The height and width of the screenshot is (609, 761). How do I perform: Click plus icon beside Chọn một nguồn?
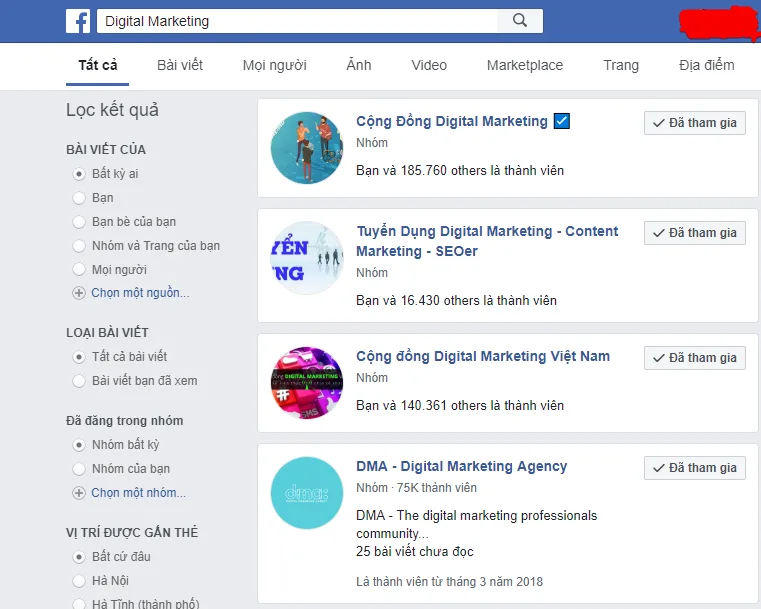pos(79,293)
